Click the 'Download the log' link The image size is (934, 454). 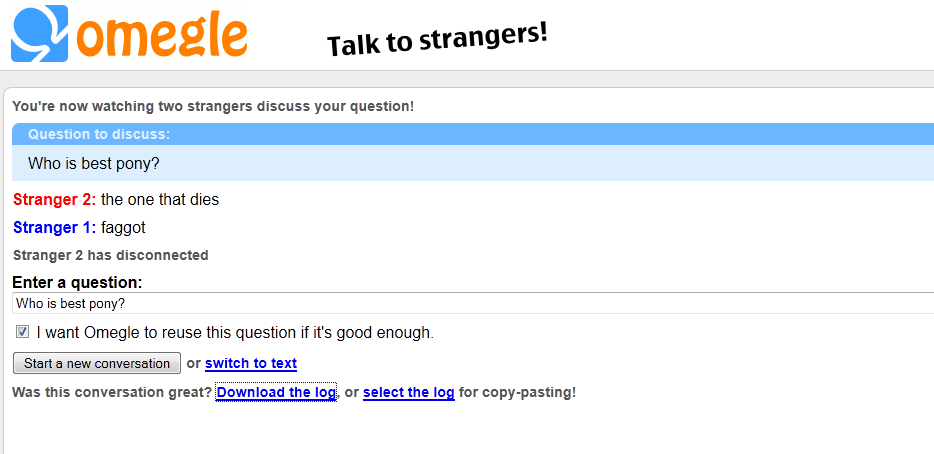pyautogui.click(x=276, y=392)
